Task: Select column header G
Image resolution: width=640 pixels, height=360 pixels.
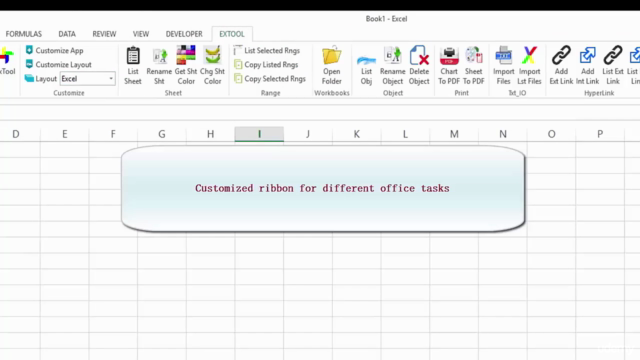Action: pyautogui.click(x=162, y=134)
